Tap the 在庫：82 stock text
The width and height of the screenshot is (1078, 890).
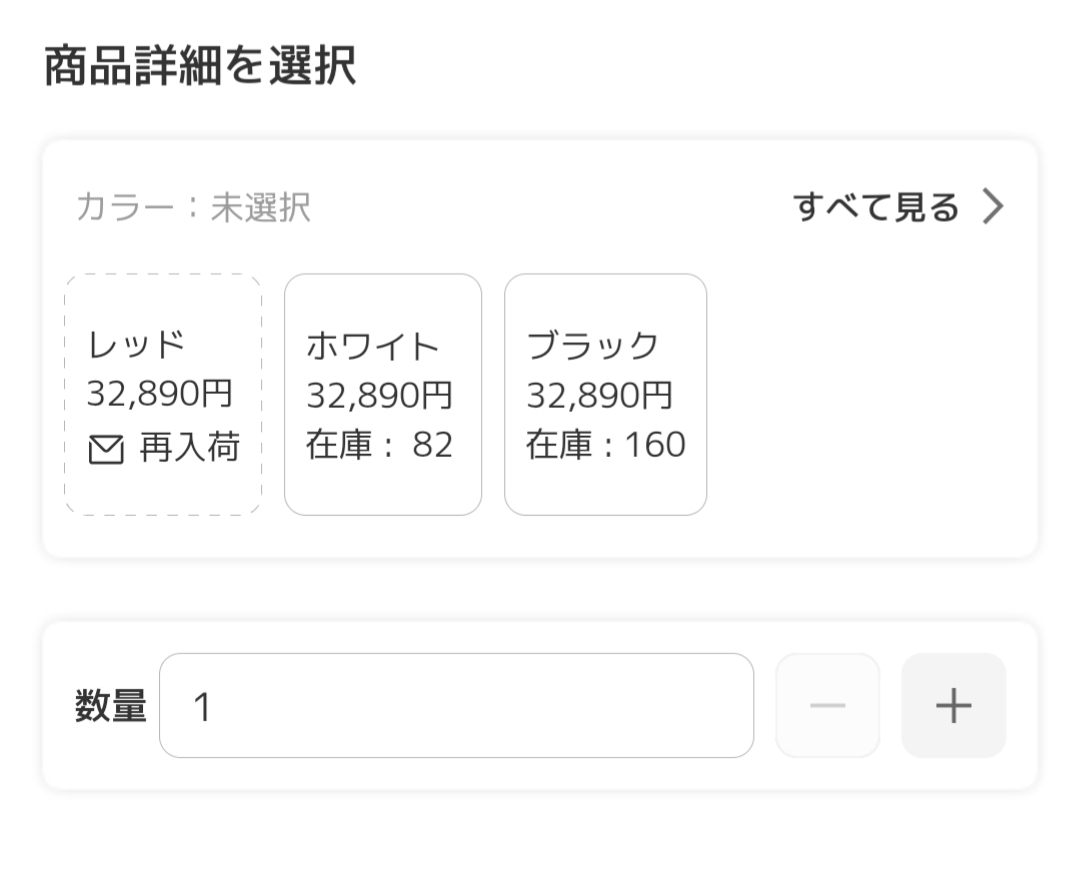tap(380, 445)
